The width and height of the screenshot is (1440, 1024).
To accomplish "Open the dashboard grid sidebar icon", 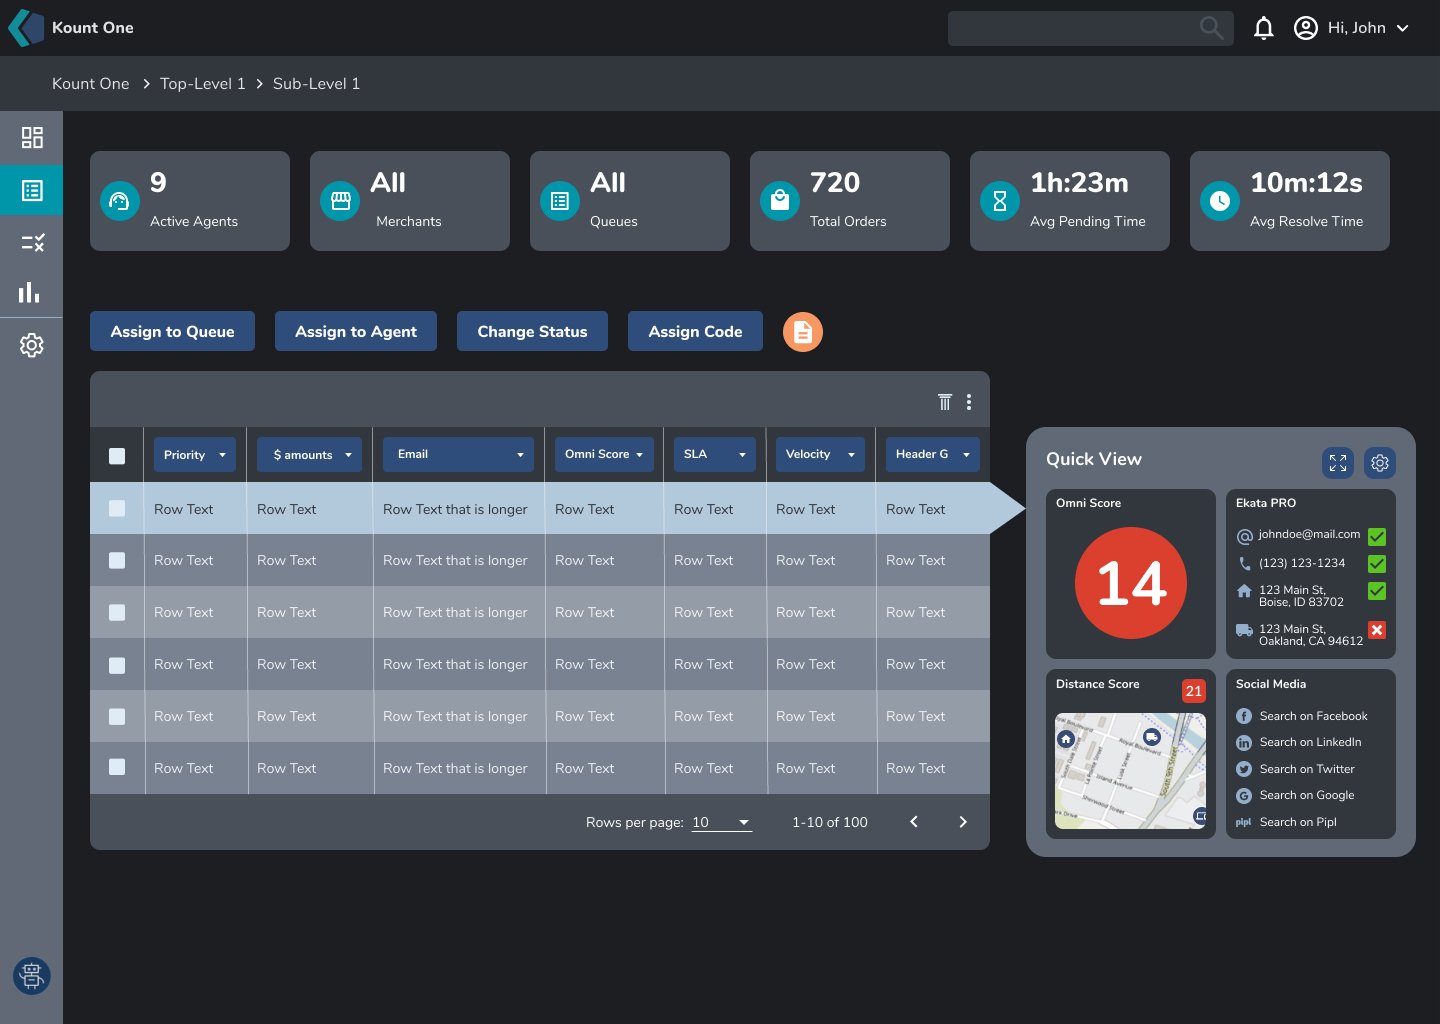I will point(32,137).
